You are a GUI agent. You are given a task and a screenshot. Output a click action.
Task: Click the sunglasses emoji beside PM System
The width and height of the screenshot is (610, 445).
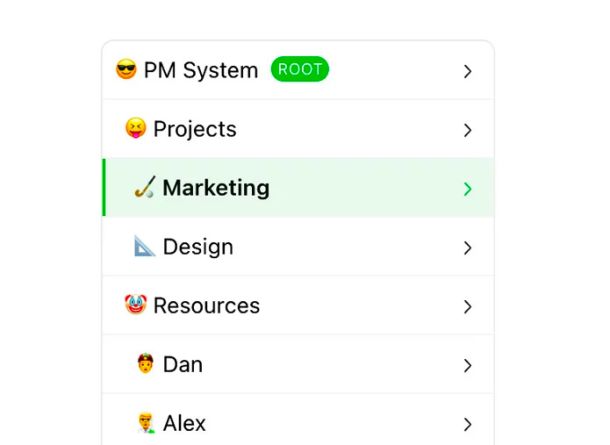pyautogui.click(x=126, y=69)
